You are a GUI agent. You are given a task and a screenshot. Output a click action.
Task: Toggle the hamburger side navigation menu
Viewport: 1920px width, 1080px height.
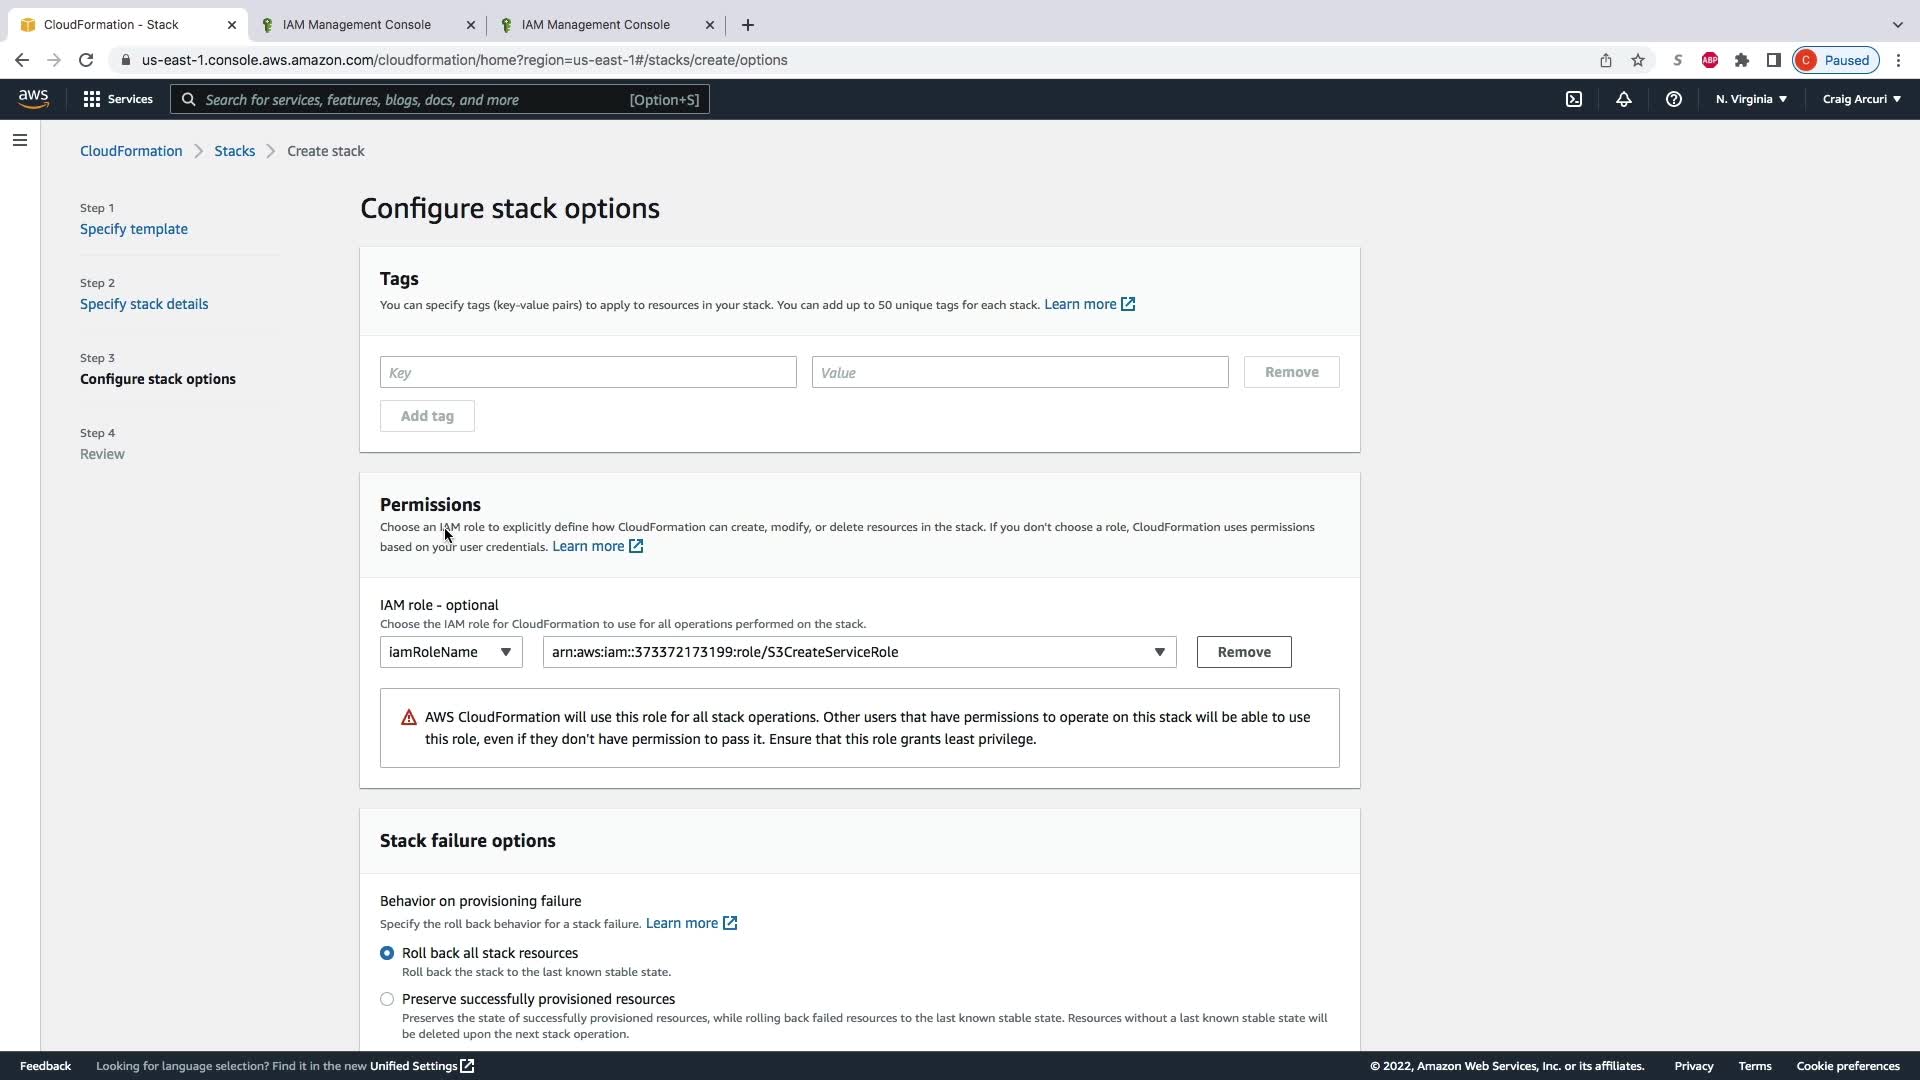pos(20,140)
